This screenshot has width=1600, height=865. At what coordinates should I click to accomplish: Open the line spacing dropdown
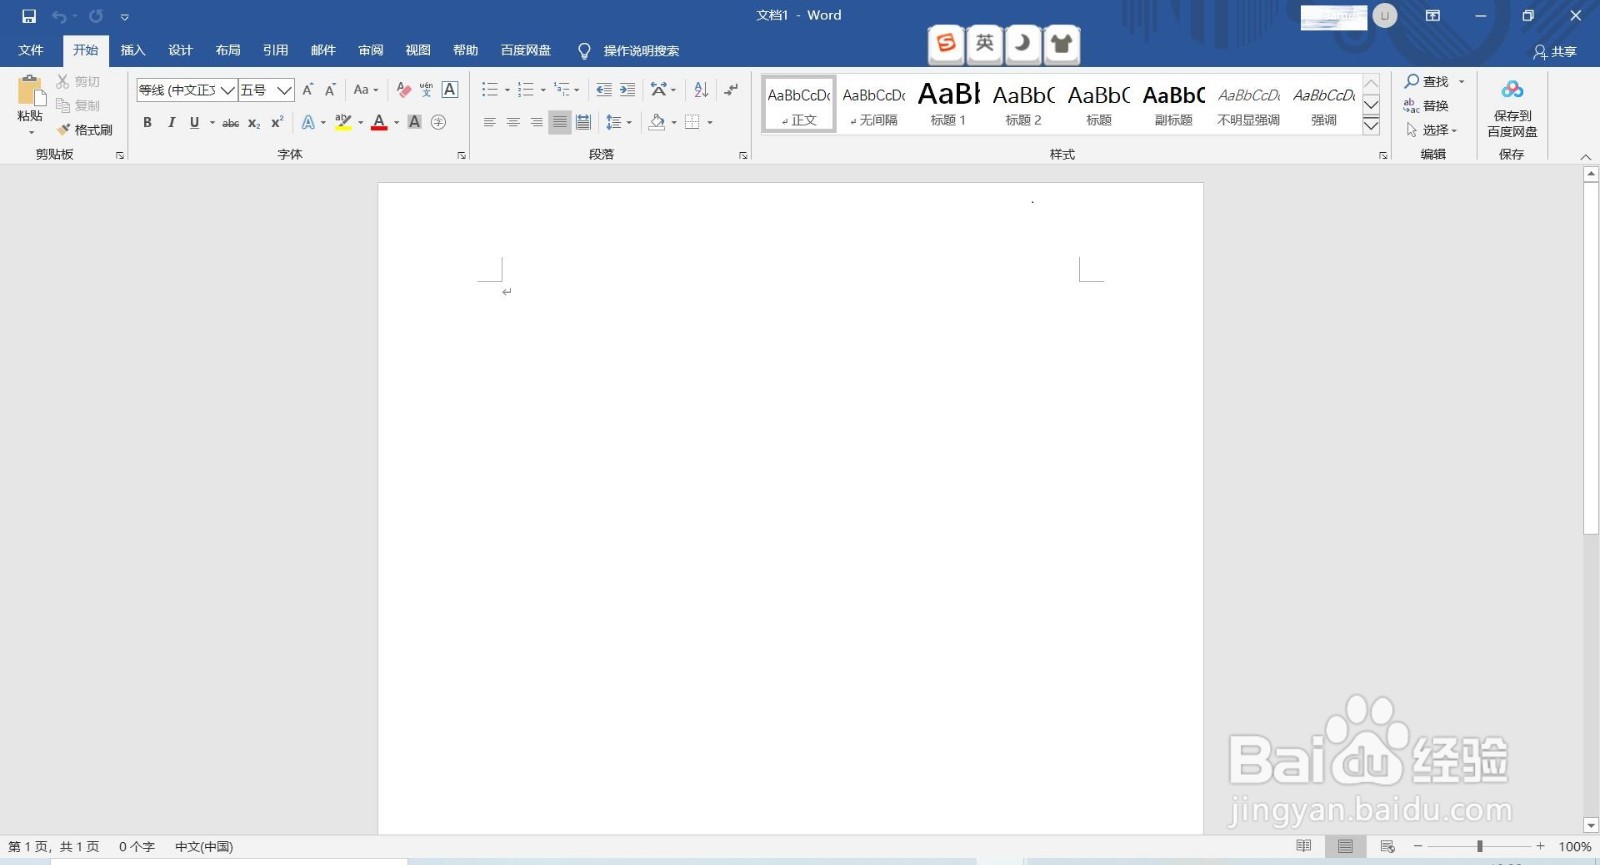(x=619, y=122)
